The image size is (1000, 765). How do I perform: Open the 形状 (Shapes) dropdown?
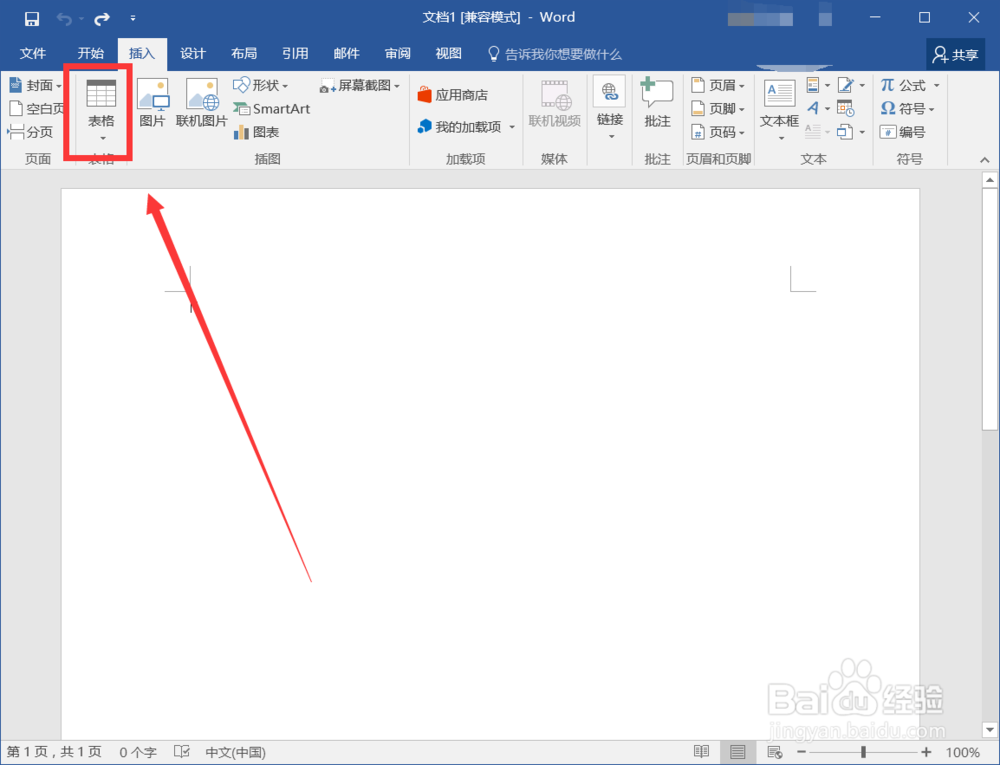pyautogui.click(x=260, y=85)
